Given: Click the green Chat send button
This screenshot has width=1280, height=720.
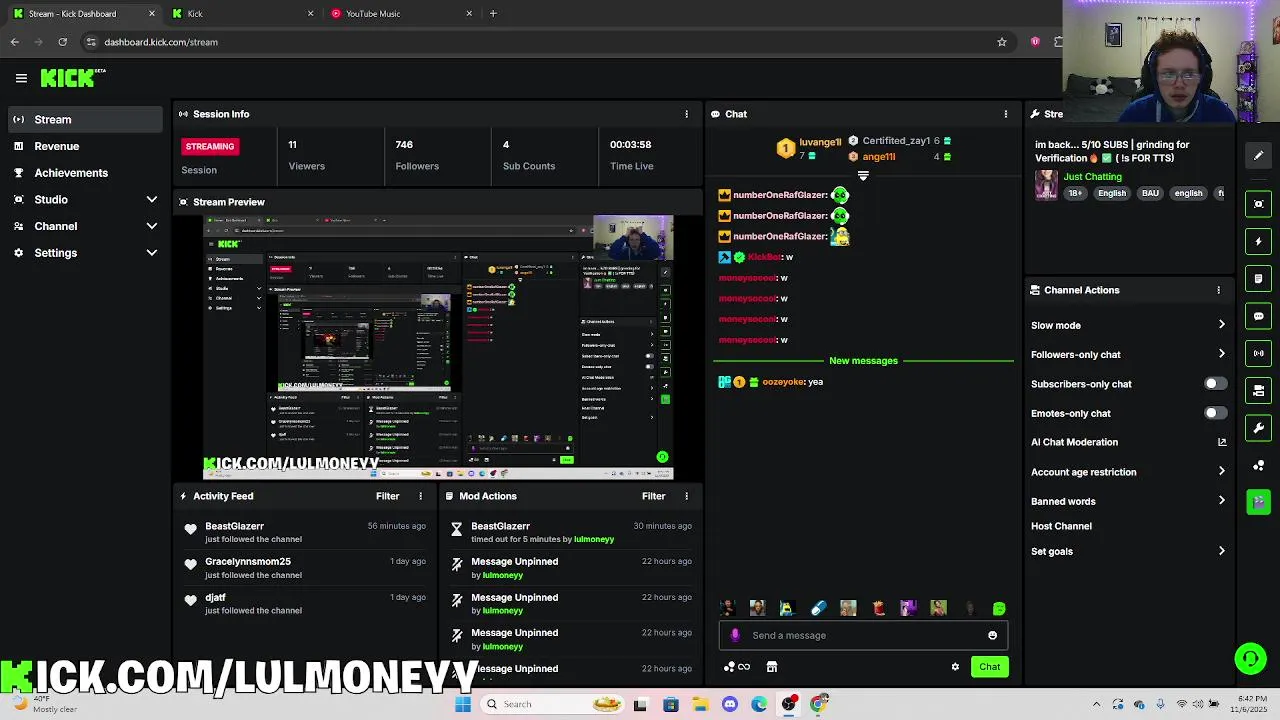Looking at the screenshot, I should click(989, 667).
